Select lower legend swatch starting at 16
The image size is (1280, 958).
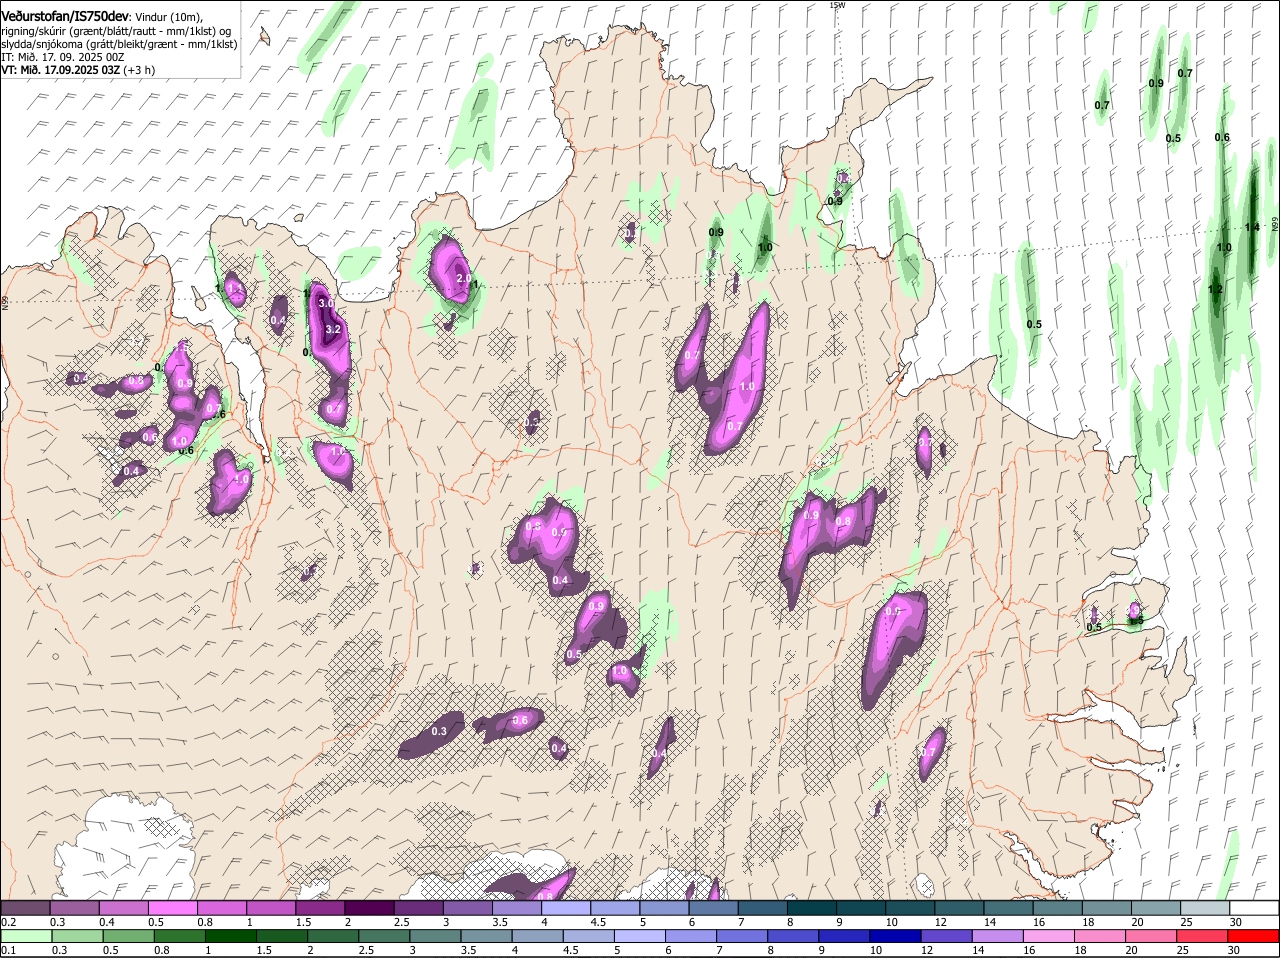[1051, 936]
